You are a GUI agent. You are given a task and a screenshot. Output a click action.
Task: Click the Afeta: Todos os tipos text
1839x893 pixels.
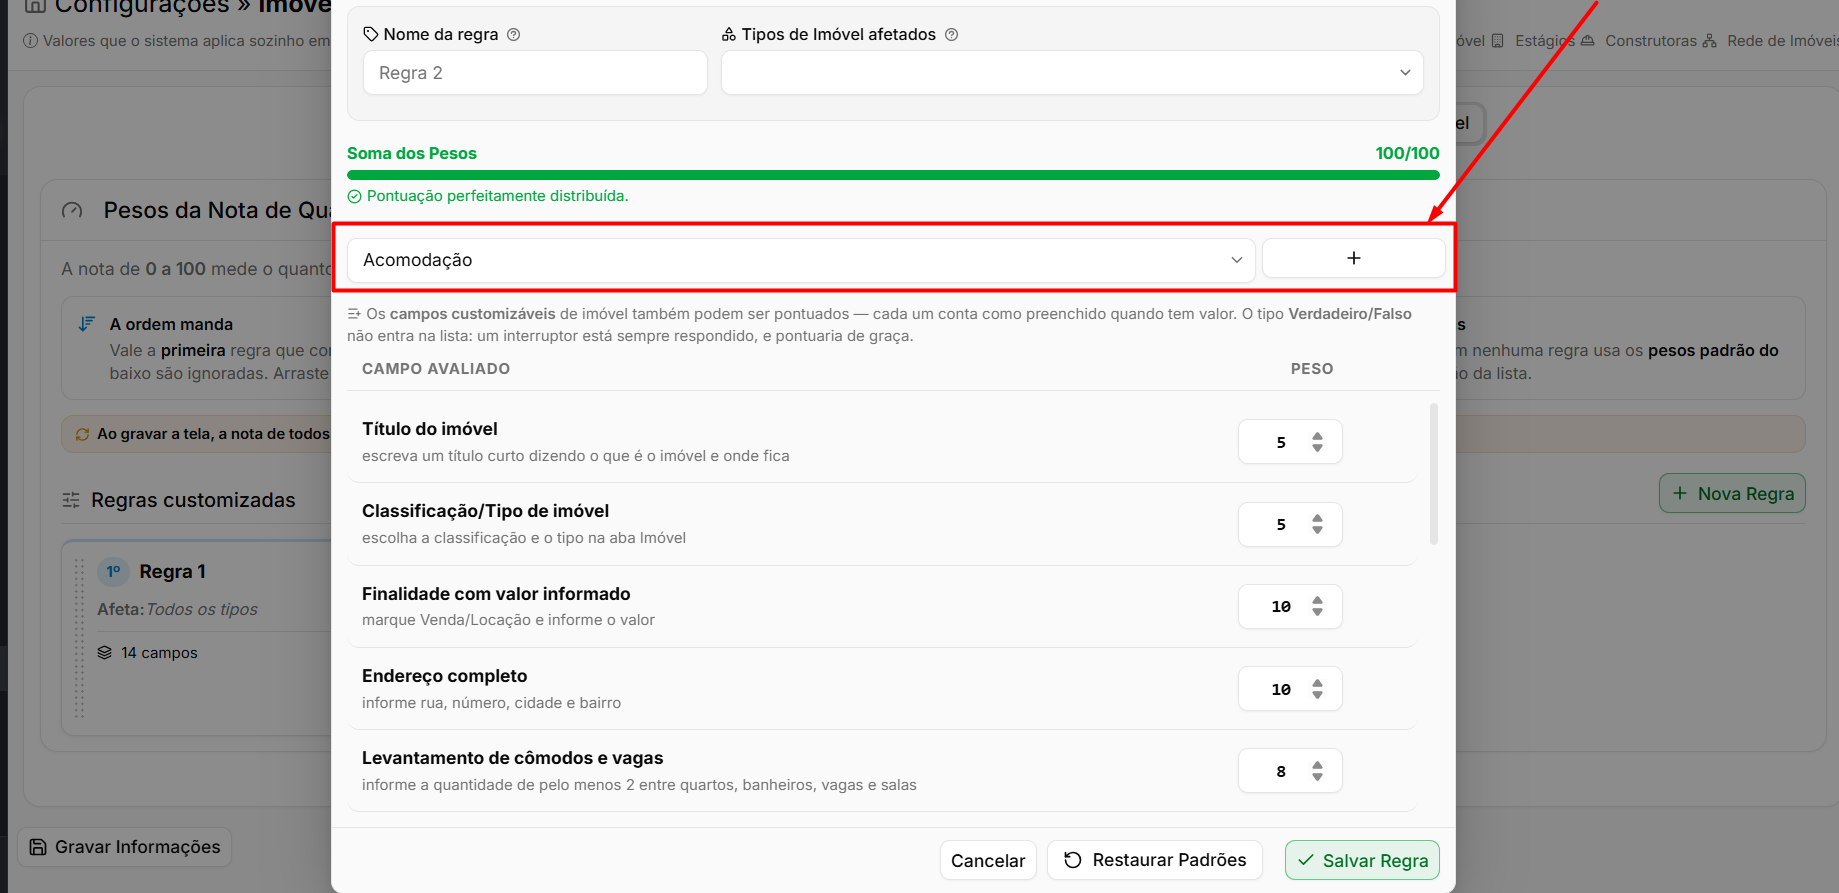177,609
